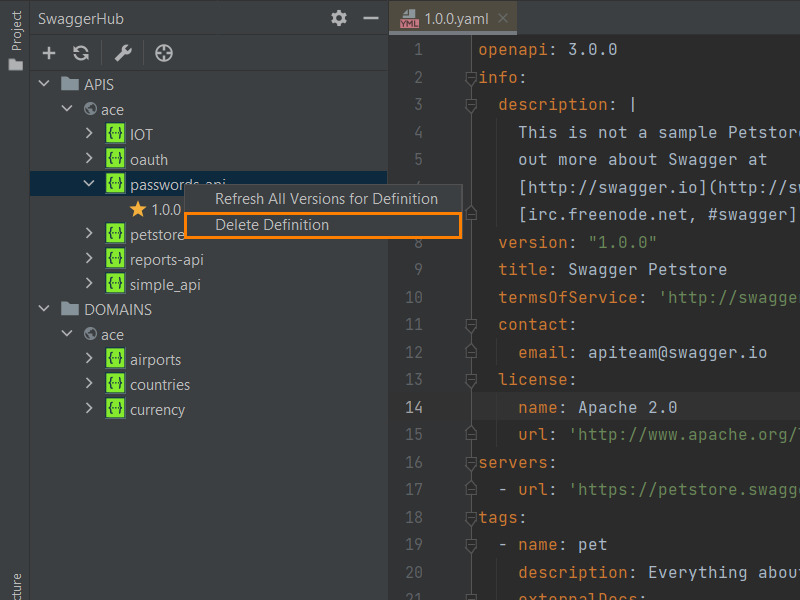Viewport: 800px width, 600px height.
Task: Close the 1.0.0.yaml tab
Action: pyautogui.click(x=503, y=18)
